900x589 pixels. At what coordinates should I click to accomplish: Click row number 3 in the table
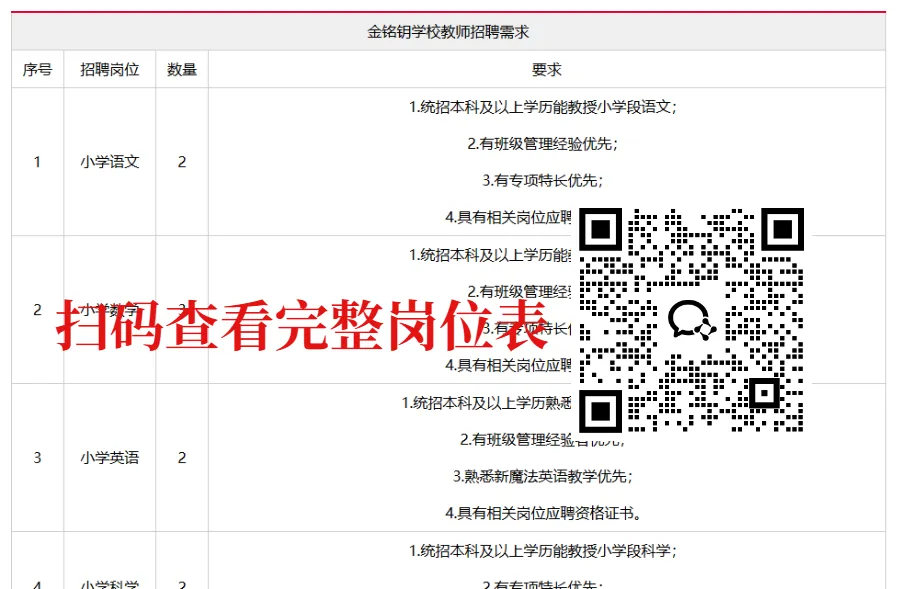(x=37, y=458)
